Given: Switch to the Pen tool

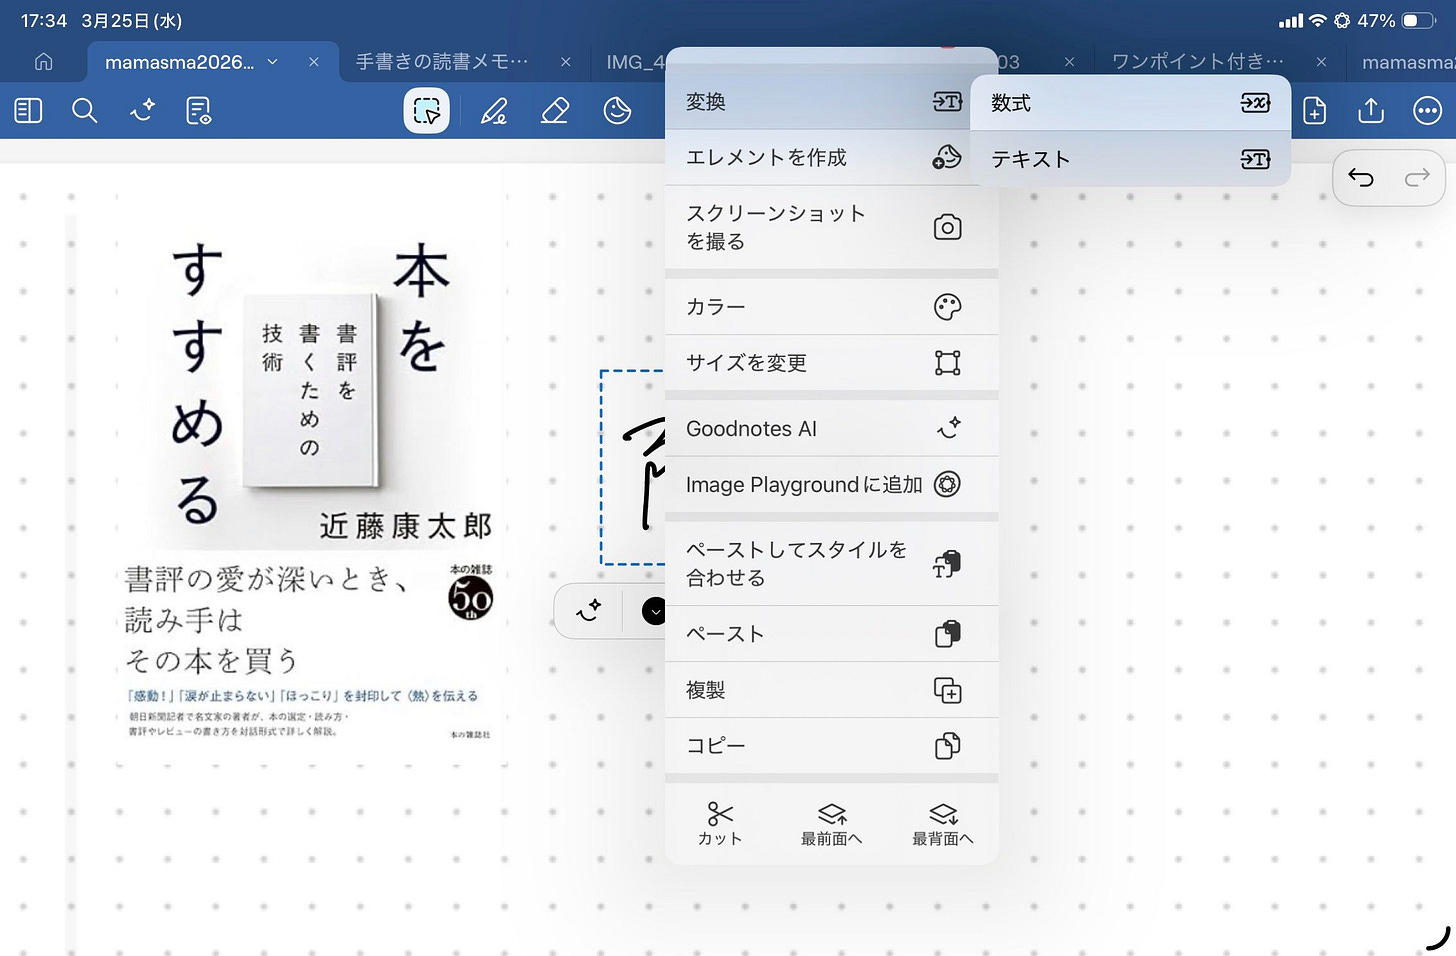Looking at the screenshot, I should (x=492, y=111).
